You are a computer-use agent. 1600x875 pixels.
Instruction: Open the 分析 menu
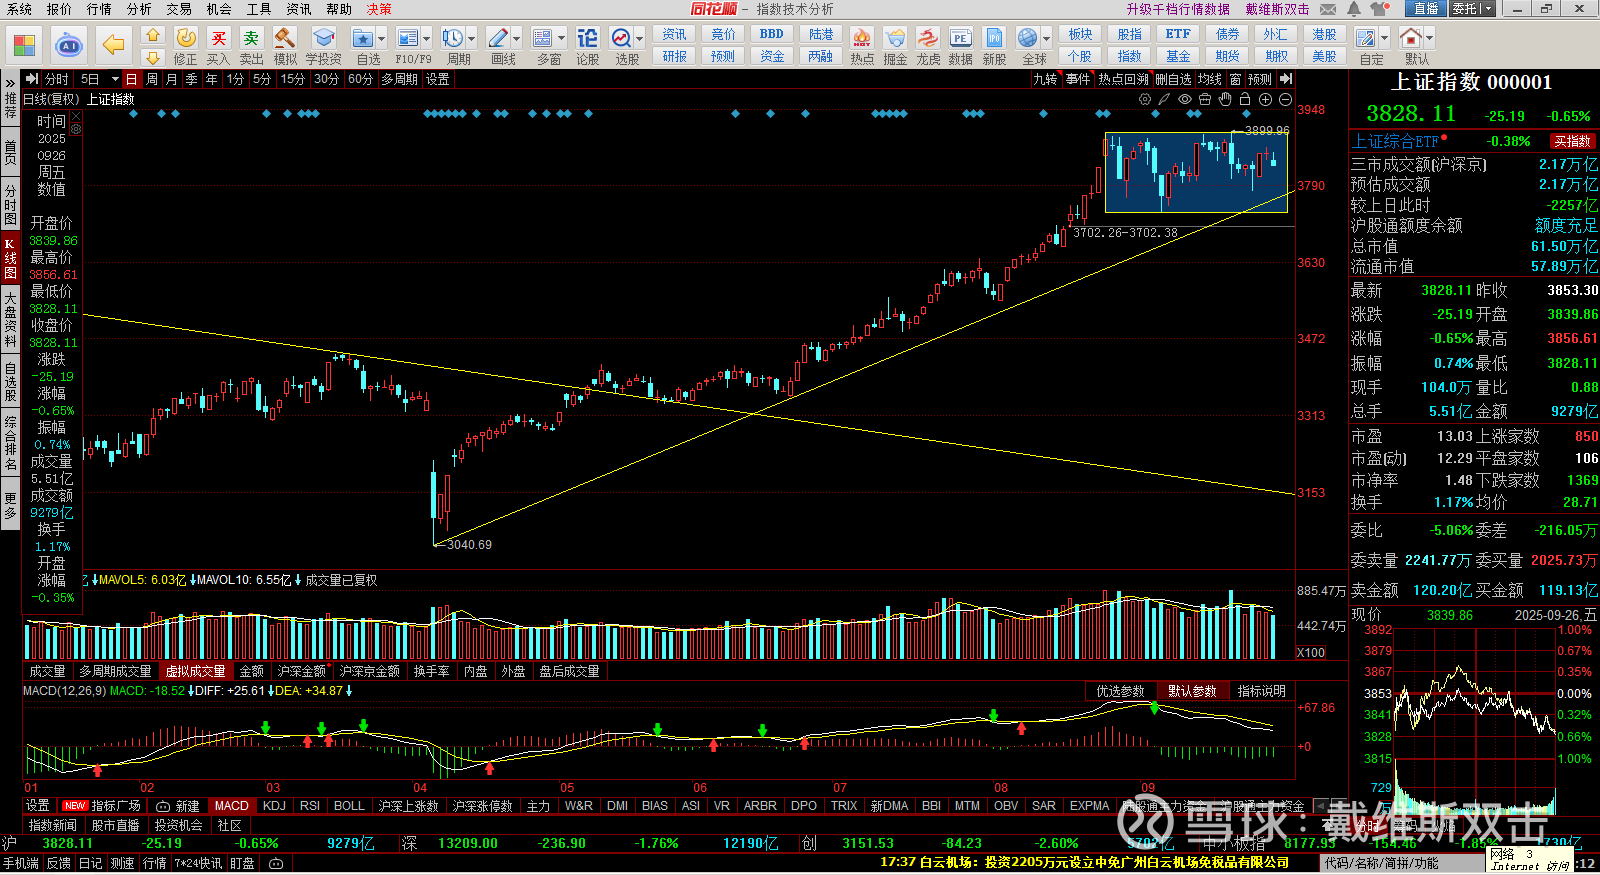tap(139, 9)
